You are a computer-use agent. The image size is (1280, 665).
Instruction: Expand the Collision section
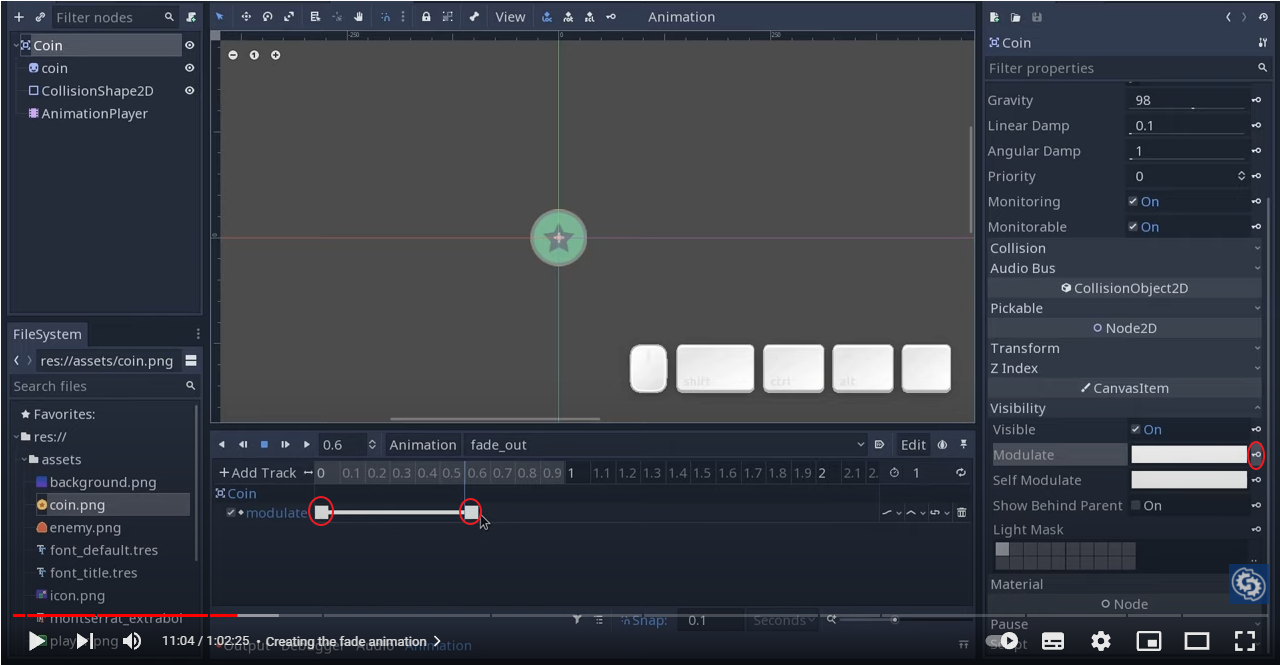[x=1125, y=248]
